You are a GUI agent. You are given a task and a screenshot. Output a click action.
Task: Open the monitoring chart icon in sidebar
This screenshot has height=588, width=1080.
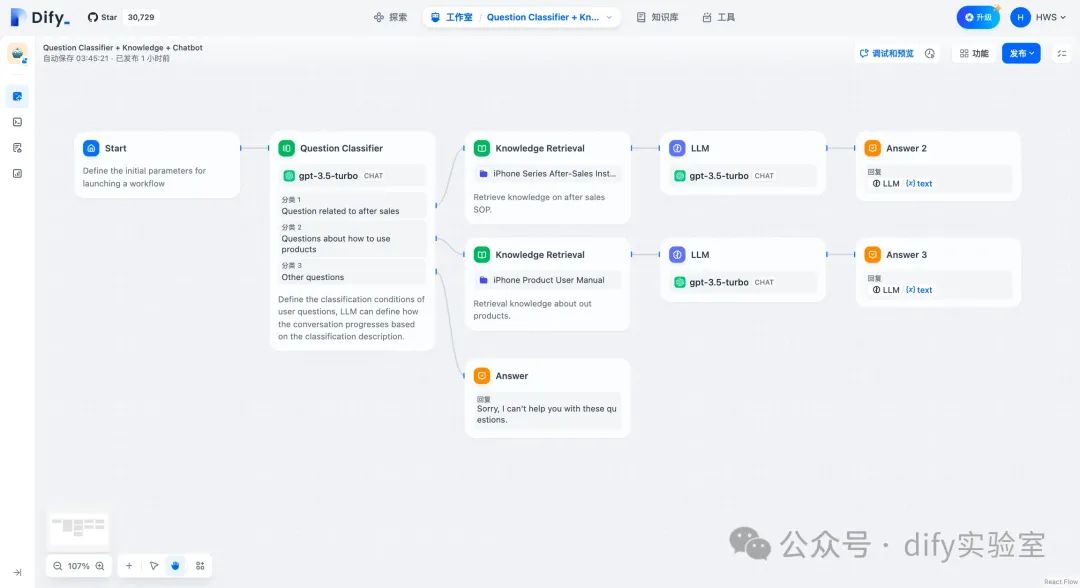click(x=17, y=174)
